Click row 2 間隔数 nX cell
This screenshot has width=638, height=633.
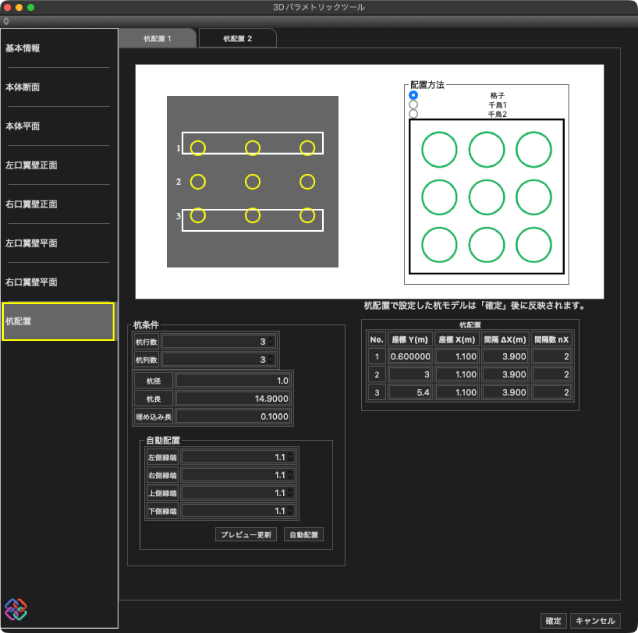tap(552, 375)
